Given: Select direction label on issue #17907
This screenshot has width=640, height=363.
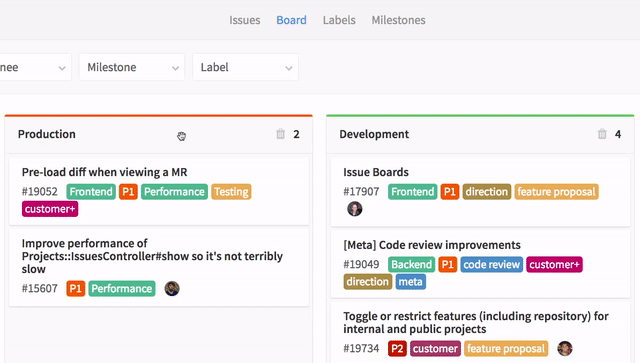Looking at the screenshot, I should (x=487, y=192).
